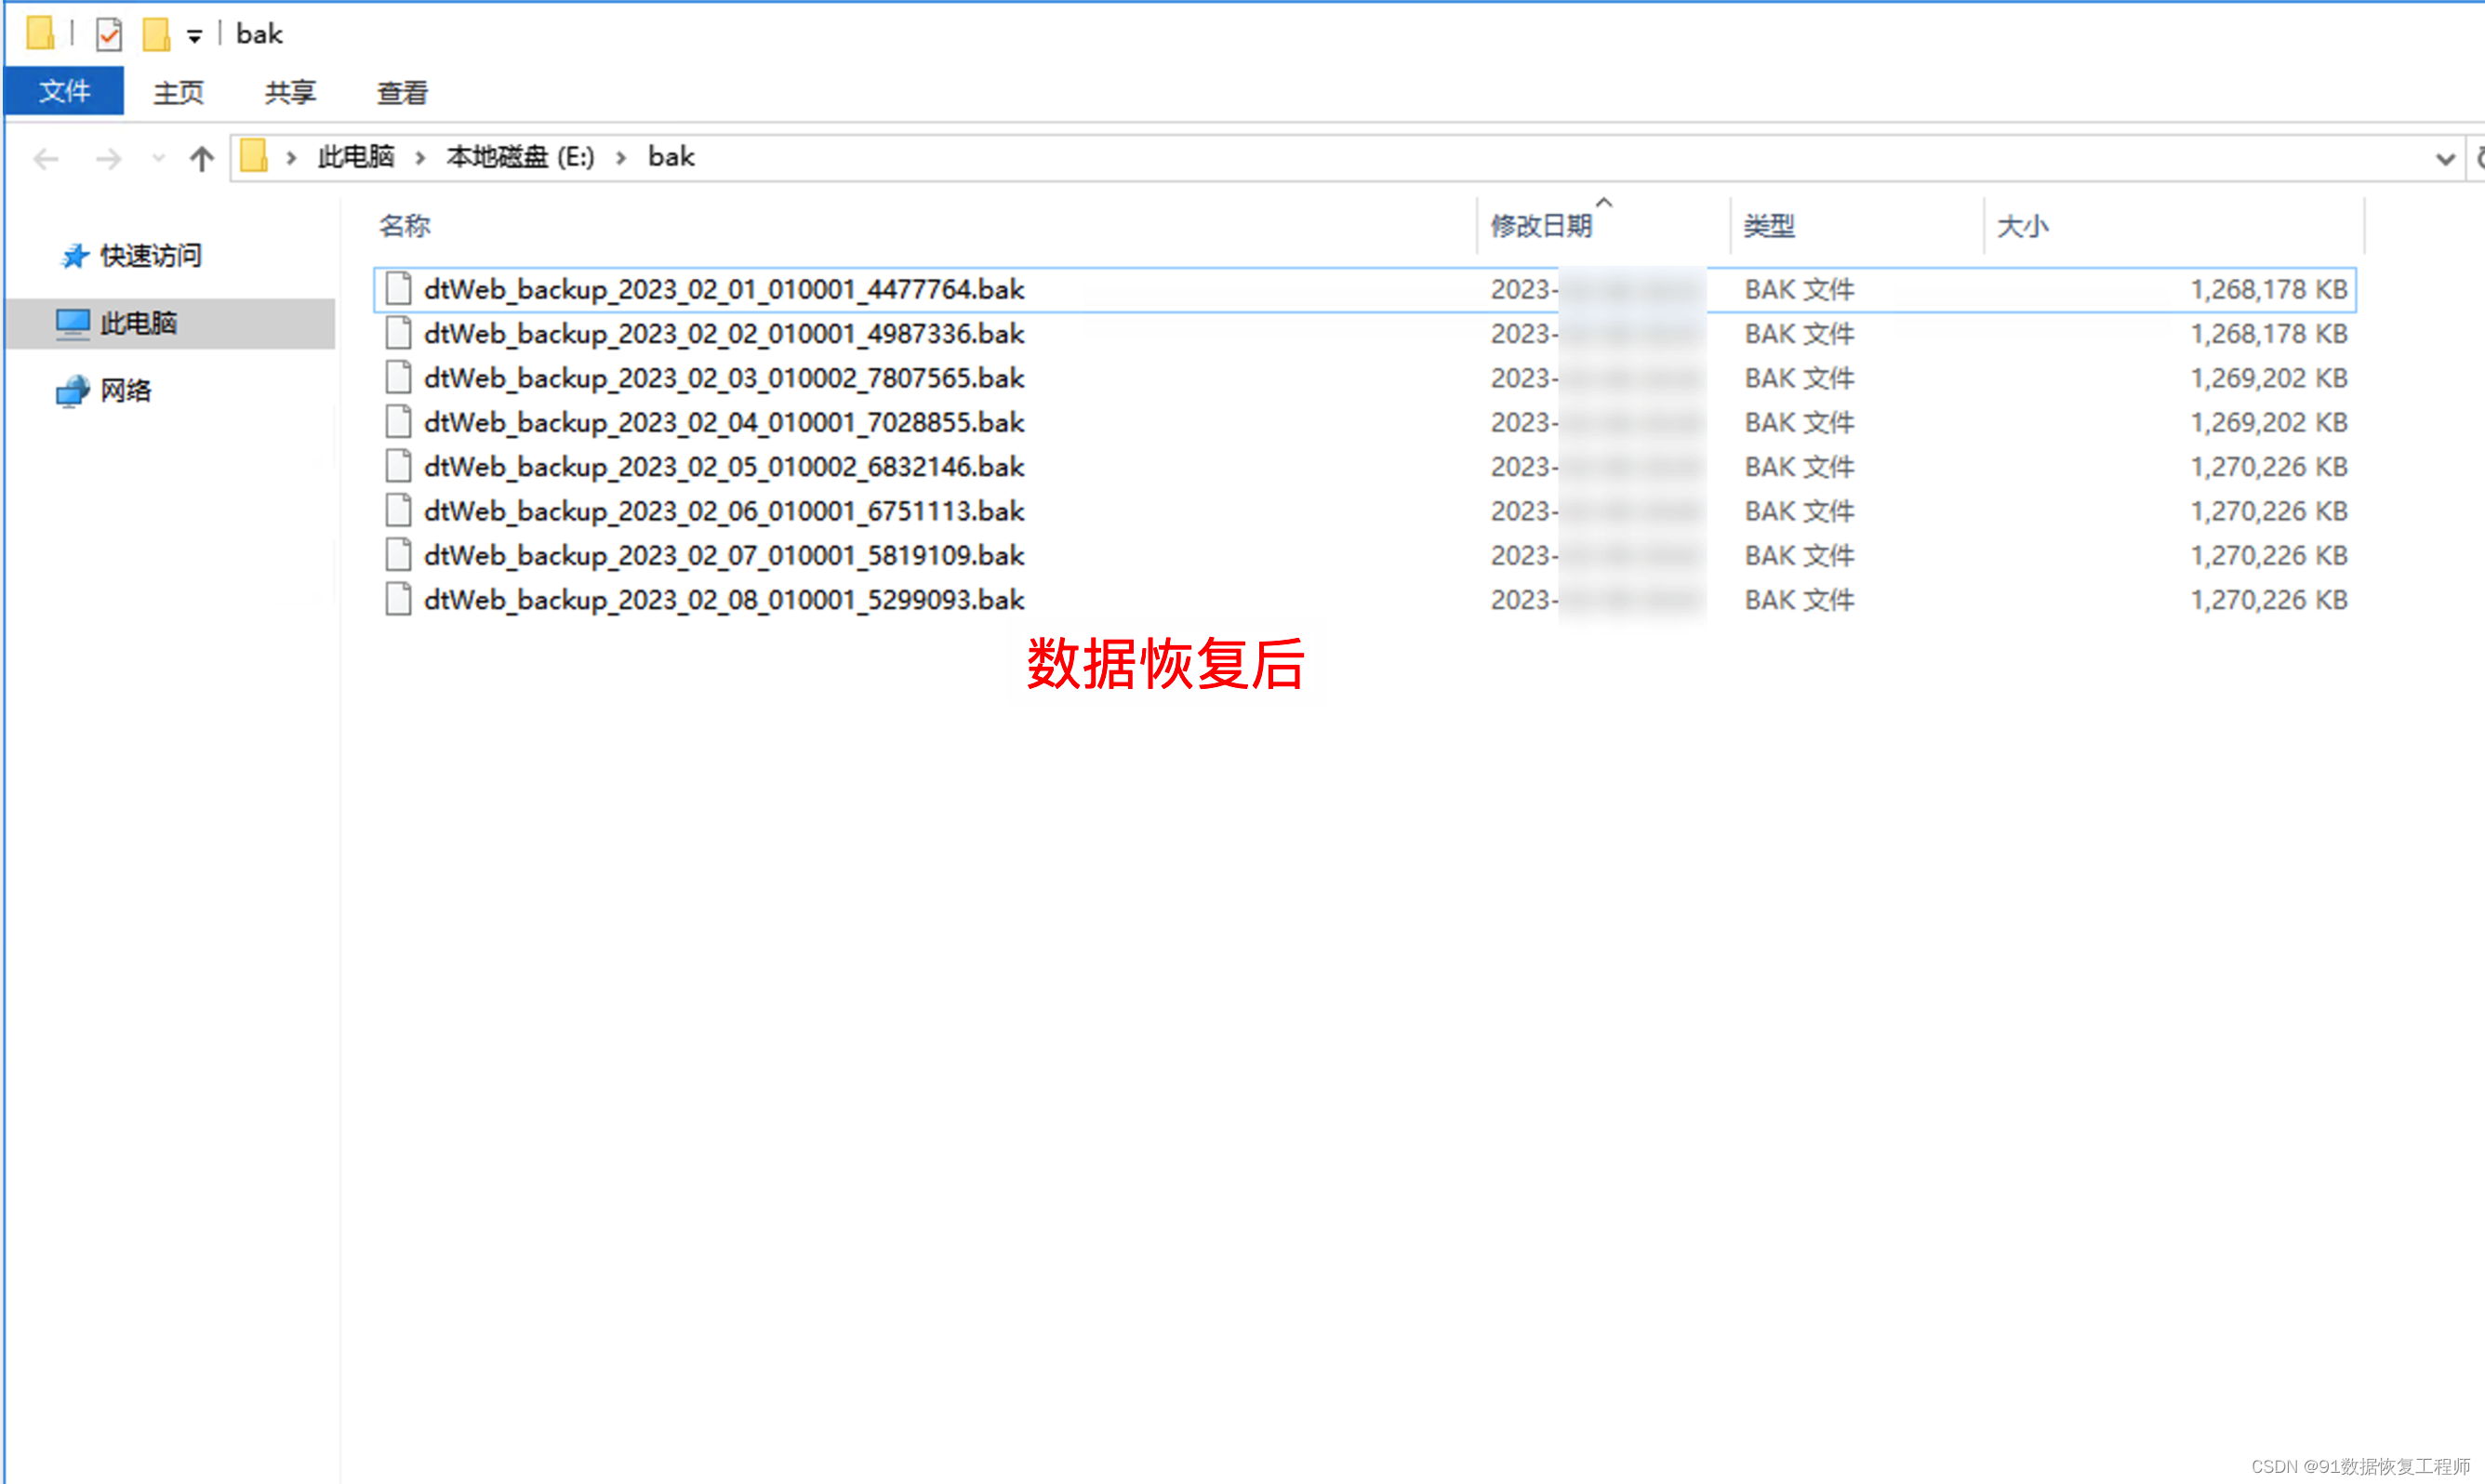Click bak in the breadcrumb path
This screenshot has width=2485, height=1484.
click(669, 157)
